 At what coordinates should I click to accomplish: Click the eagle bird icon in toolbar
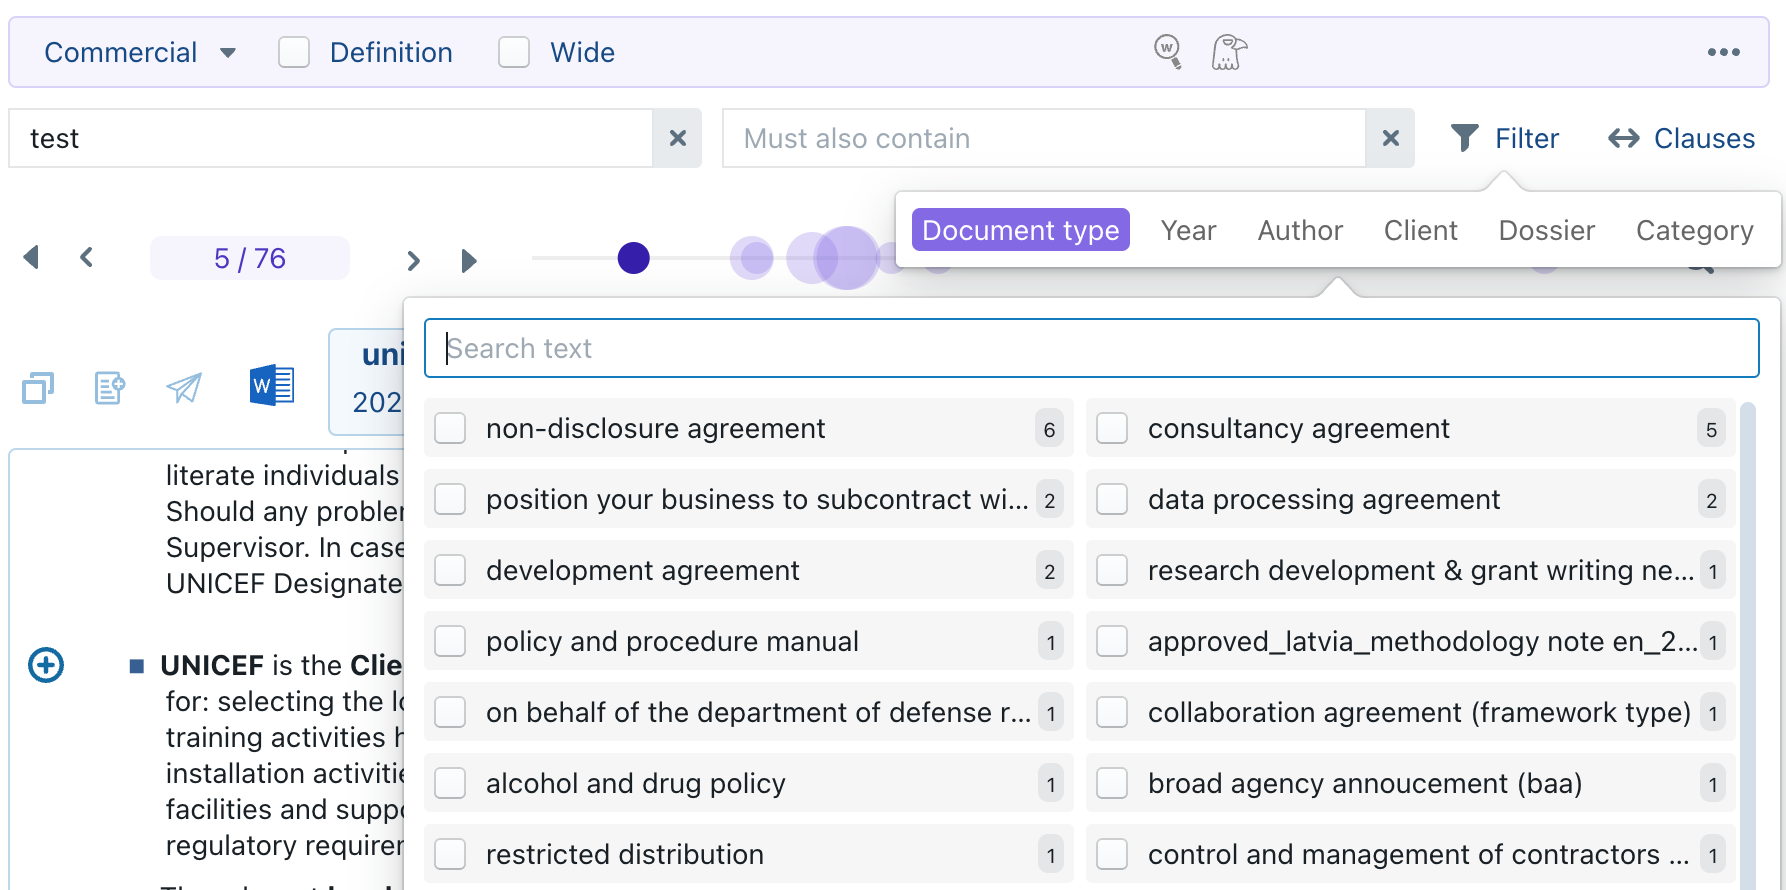tap(1229, 52)
